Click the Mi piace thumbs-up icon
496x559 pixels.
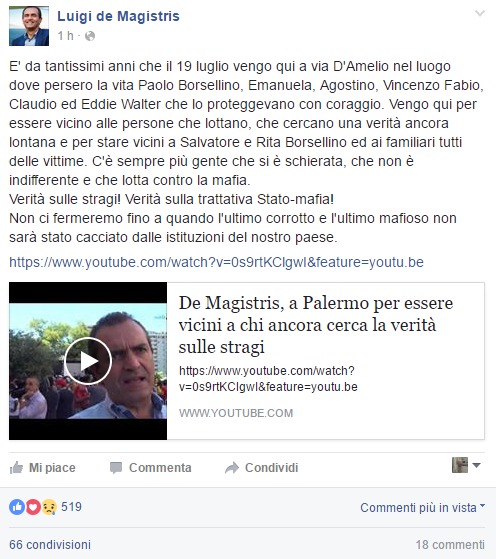pos(16,467)
